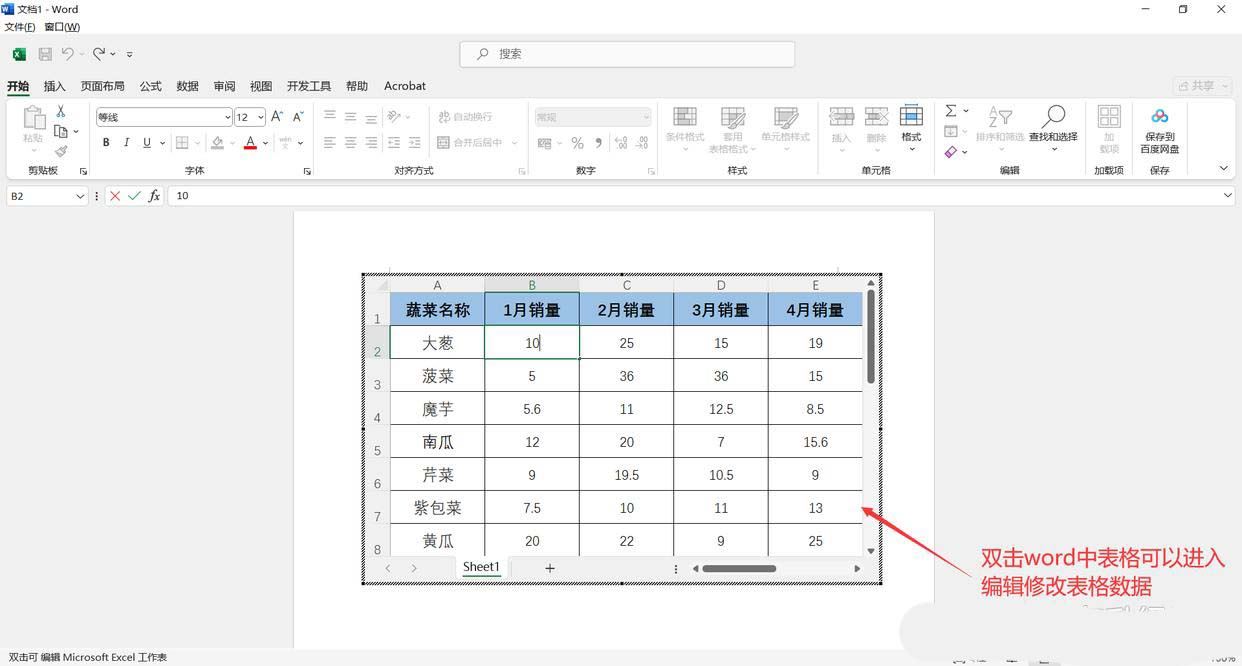Switch to the 数据 ribbon tab

click(x=188, y=86)
